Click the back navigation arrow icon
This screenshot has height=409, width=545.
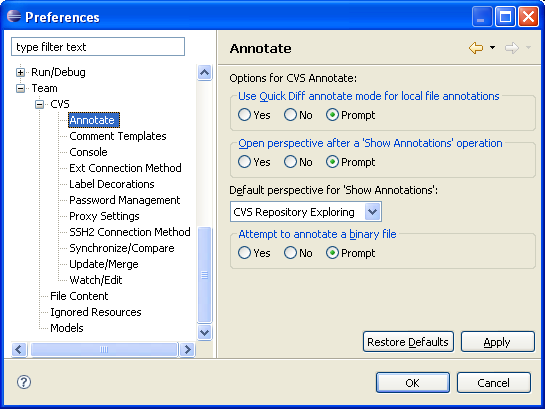point(476,48)
